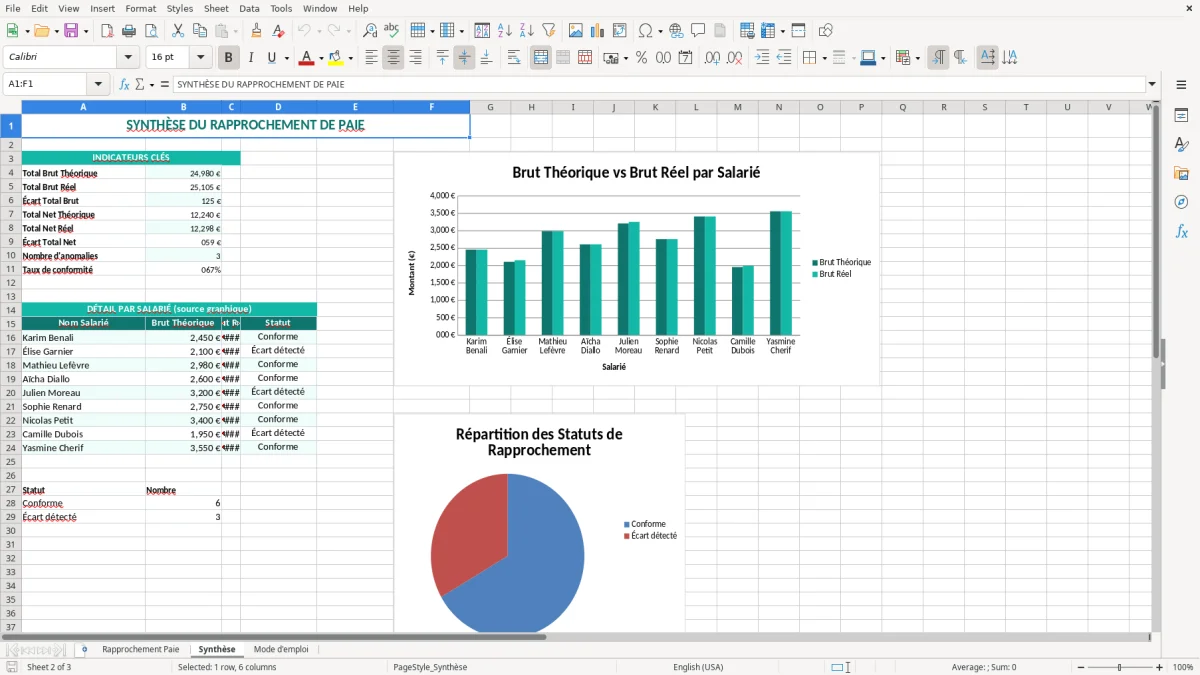Click in the formula input line
1200x675 pixels.
pos(659,84)
